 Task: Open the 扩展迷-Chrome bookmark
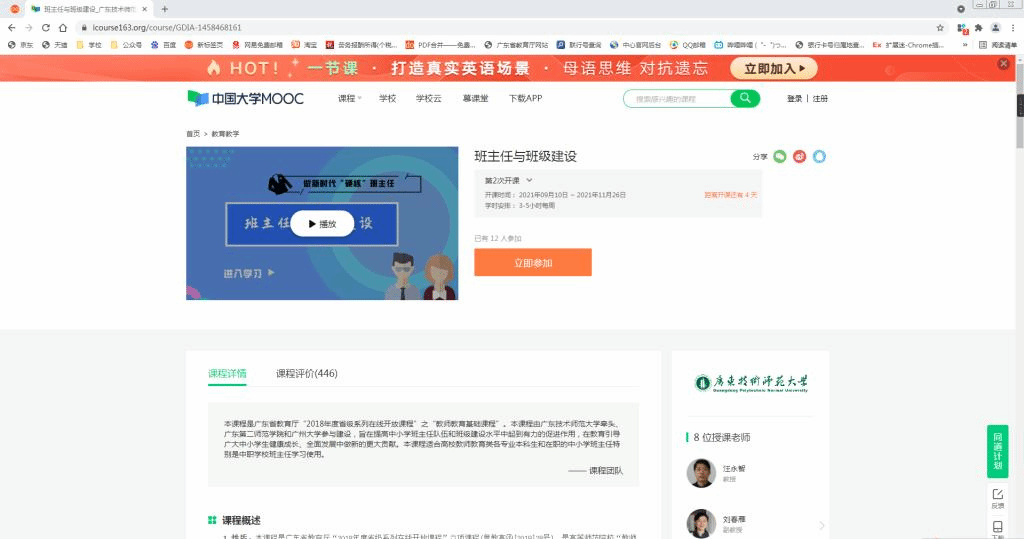point(908,45)
